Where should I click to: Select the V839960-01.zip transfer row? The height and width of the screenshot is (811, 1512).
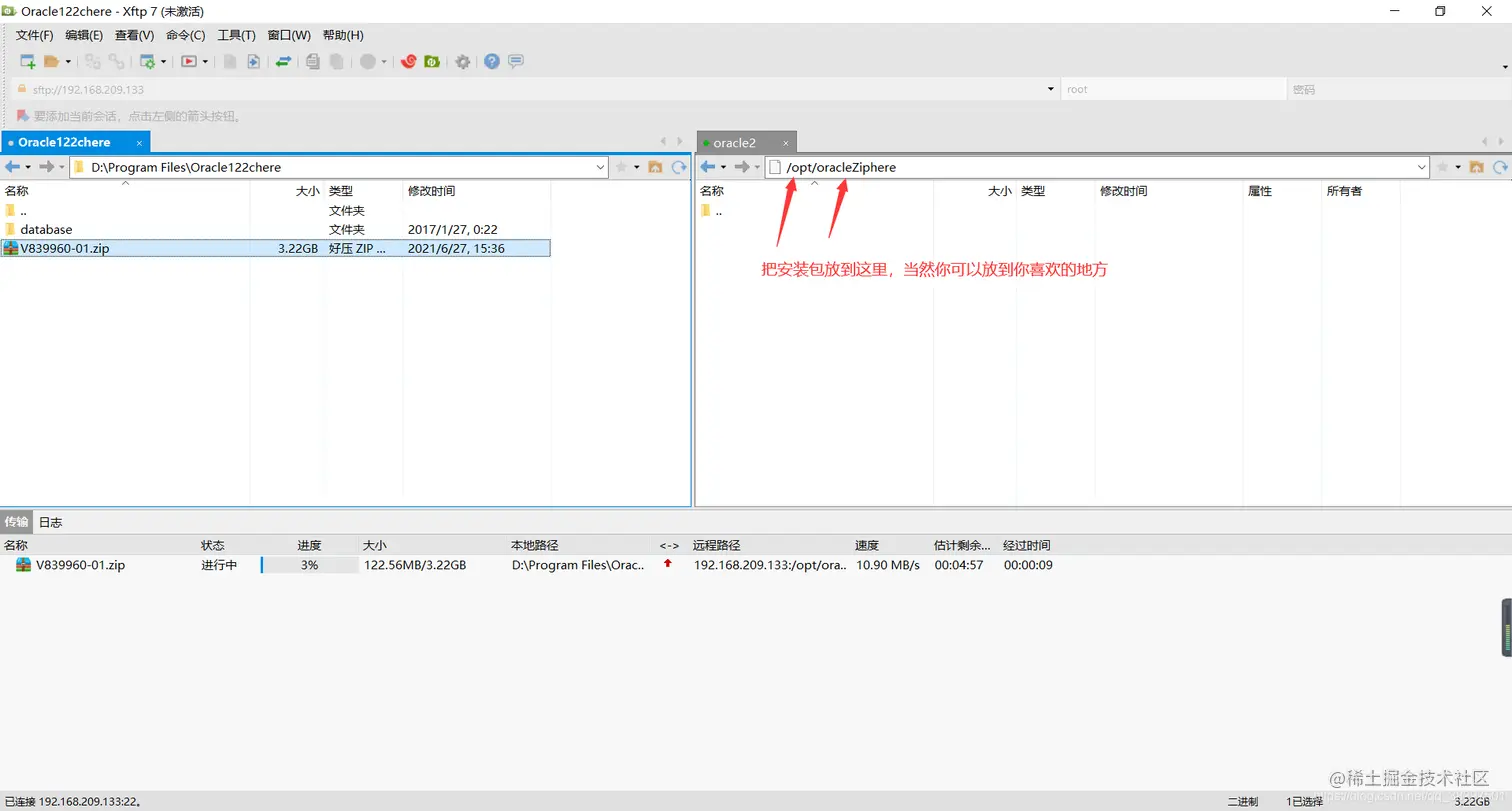[530, 565]
